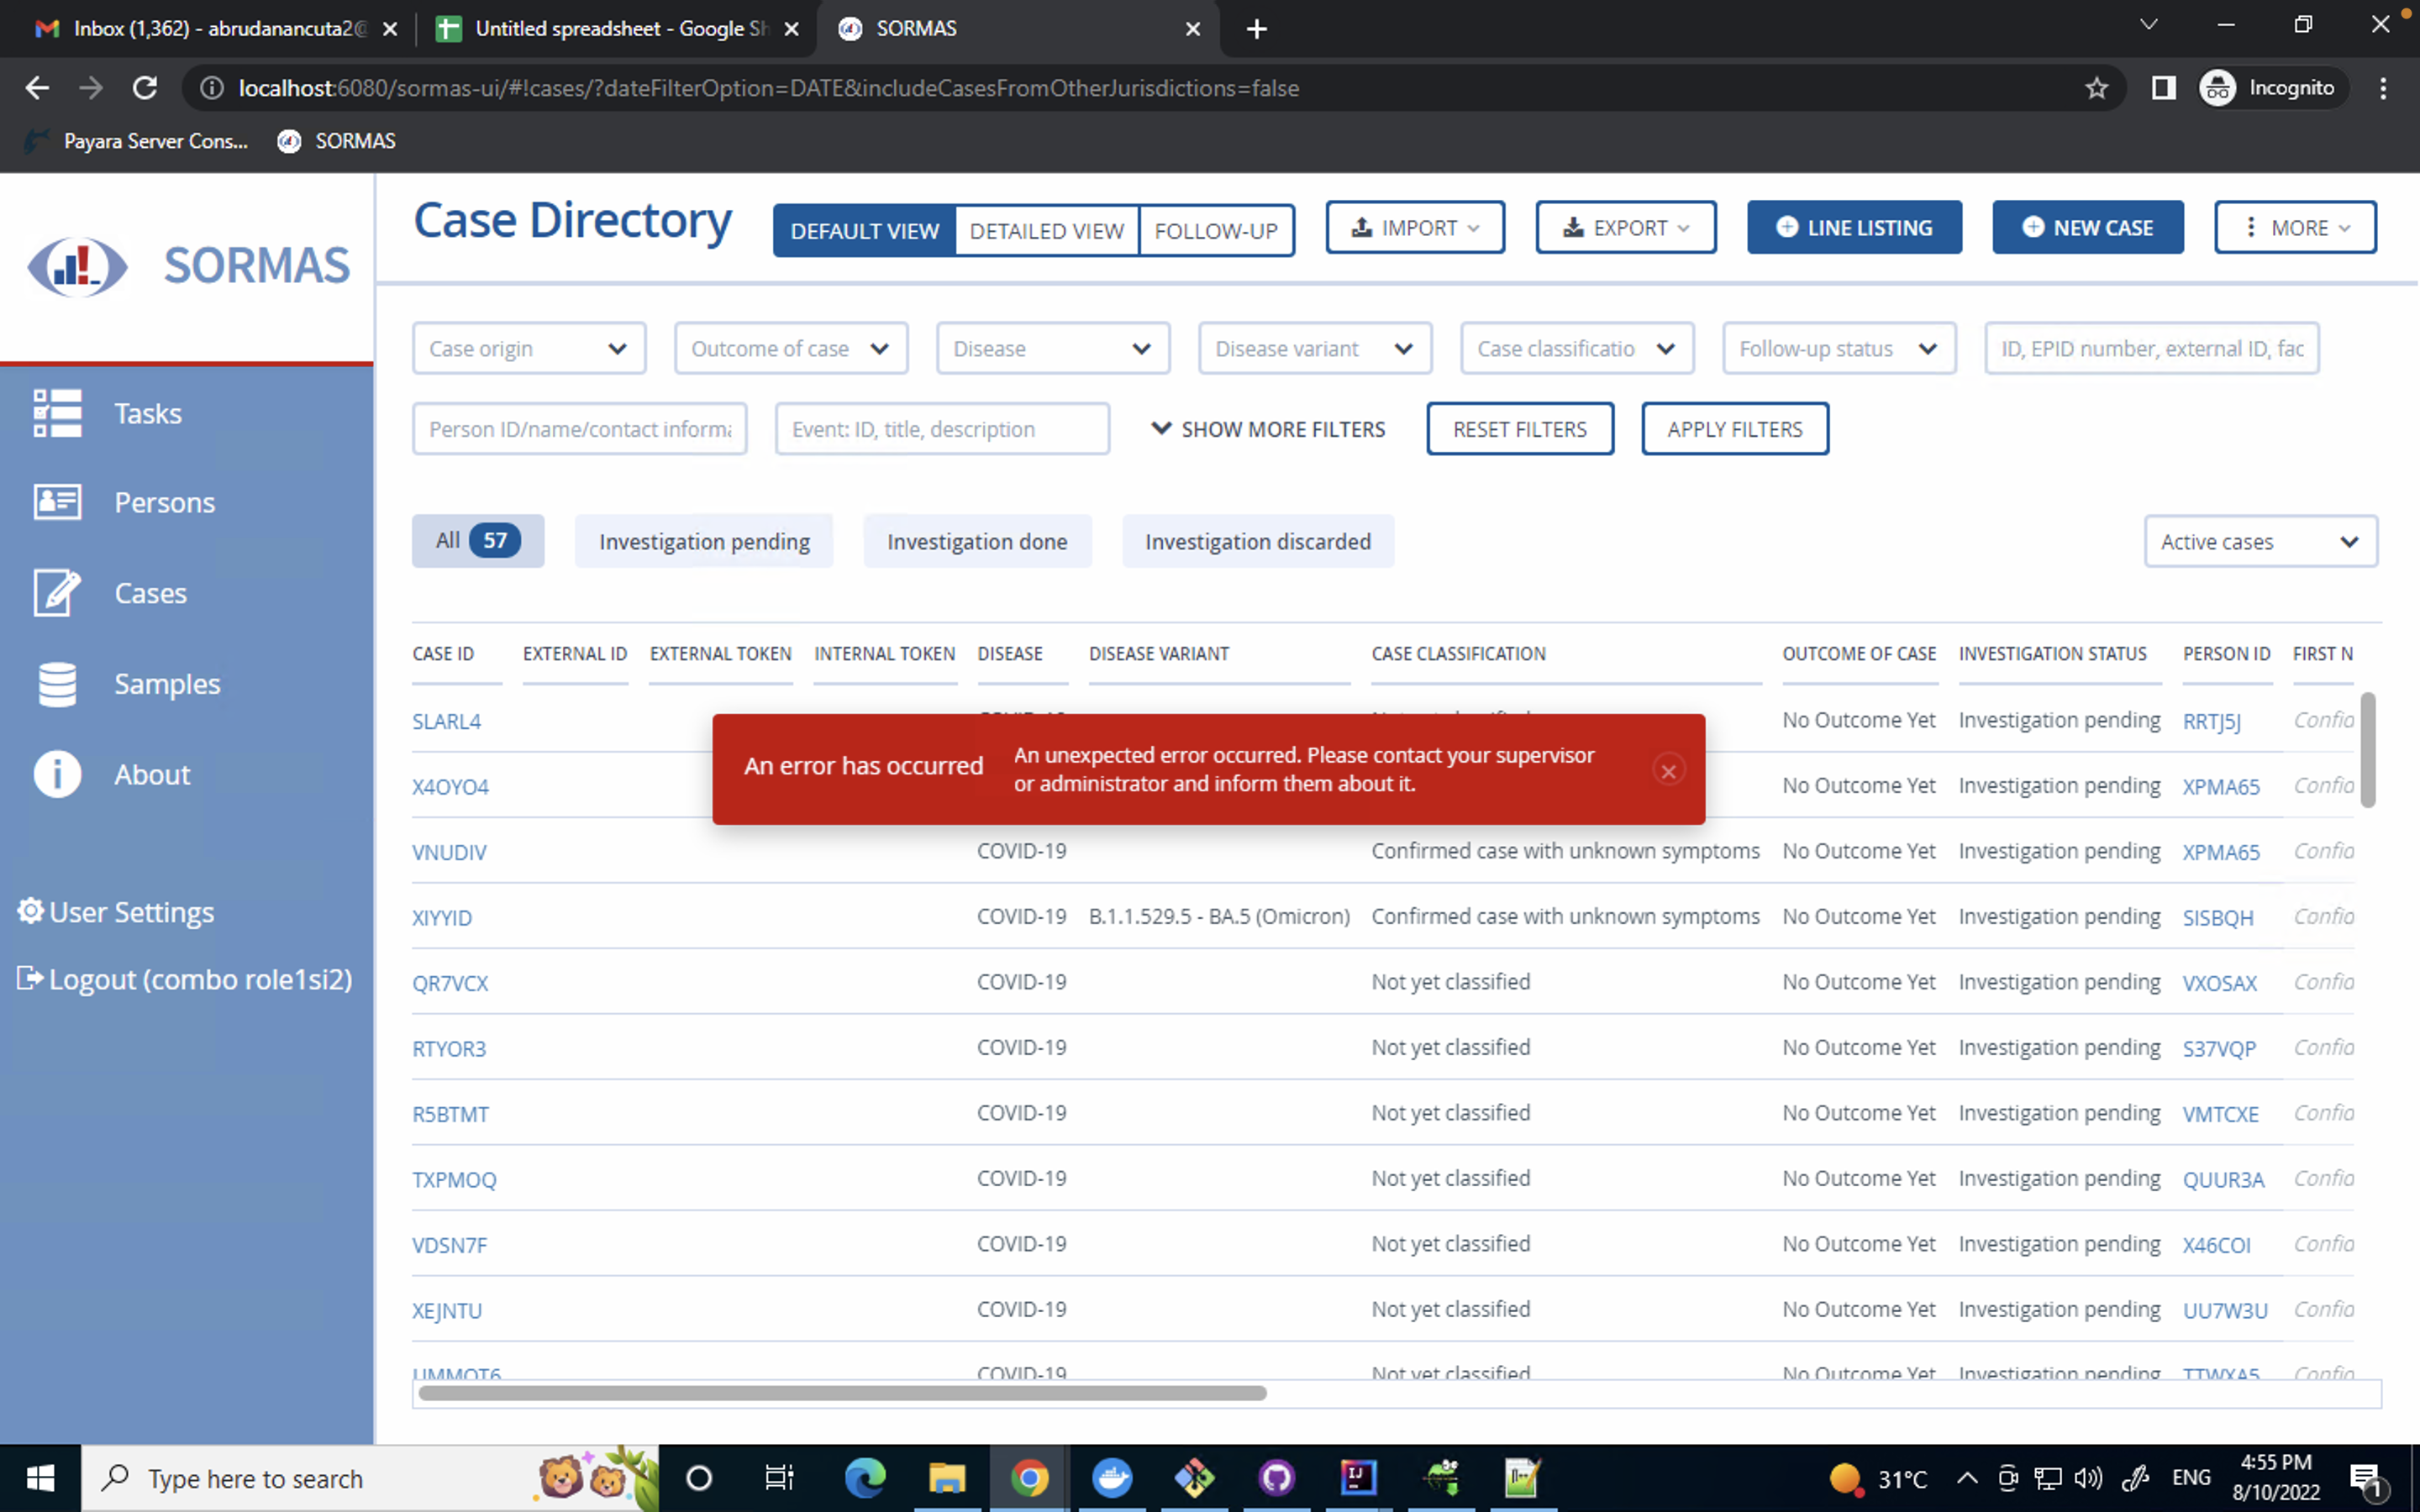Open the More menu
Screen dimensions: 2420x1512
coord(2294,228)
